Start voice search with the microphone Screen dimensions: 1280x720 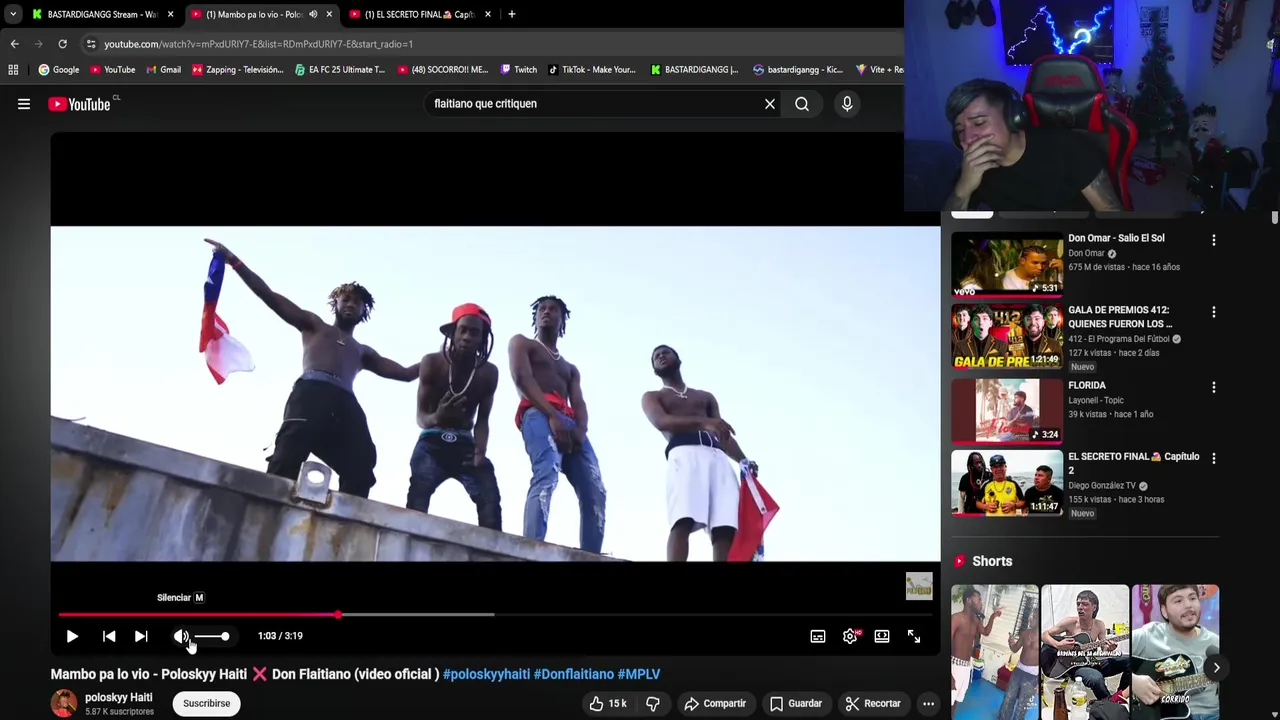pyautogui.click(x=847, y=104)
